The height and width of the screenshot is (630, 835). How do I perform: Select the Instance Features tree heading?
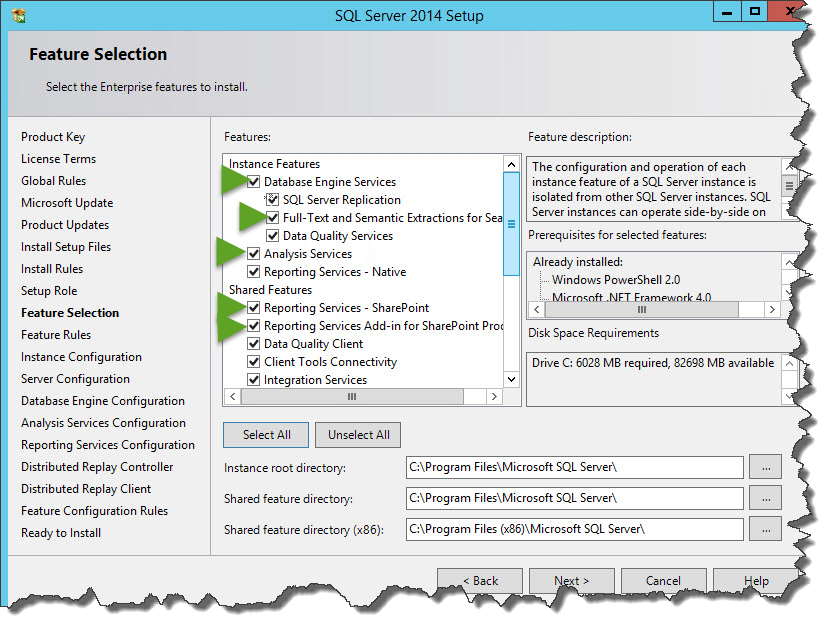coord(274,164)
